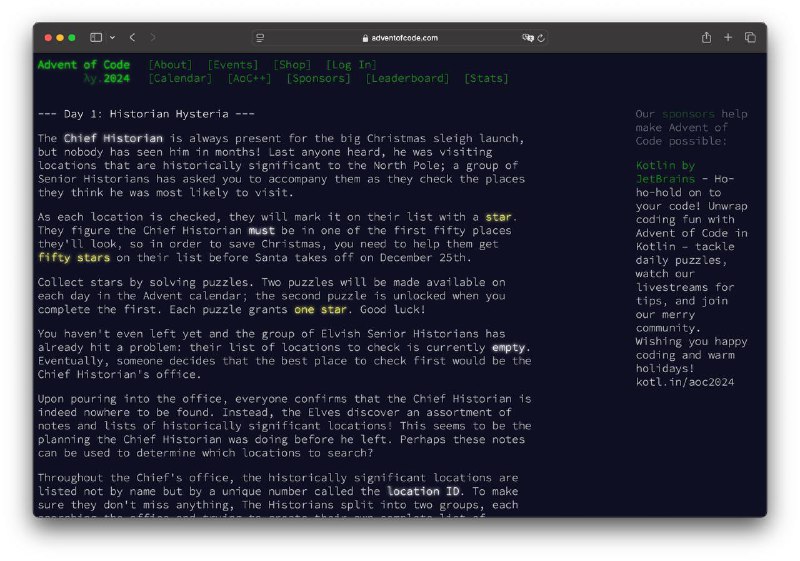
Task: Toggle the Safari sidebar icon
Action: click(96, 37)
